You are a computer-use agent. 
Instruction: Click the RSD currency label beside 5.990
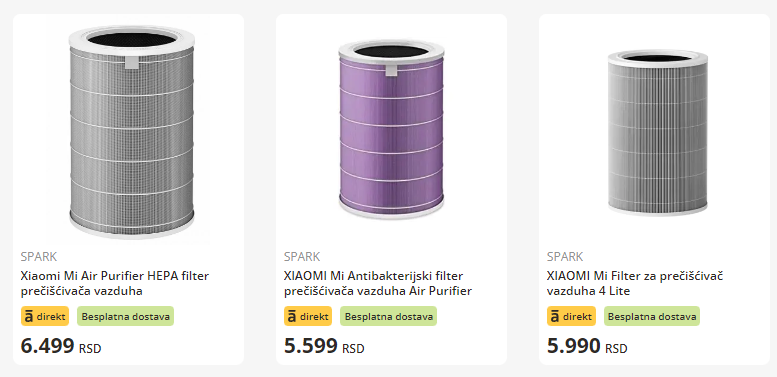click(616, 349)
